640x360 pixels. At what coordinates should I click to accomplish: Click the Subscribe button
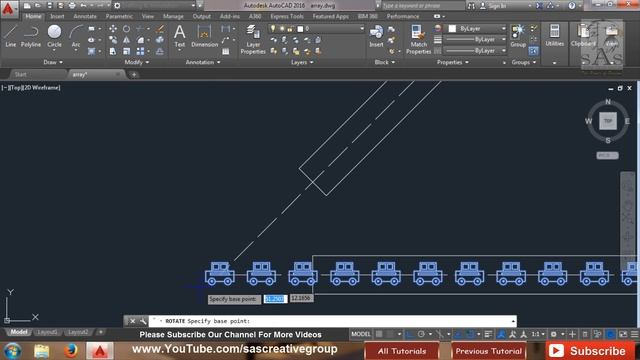589,351
